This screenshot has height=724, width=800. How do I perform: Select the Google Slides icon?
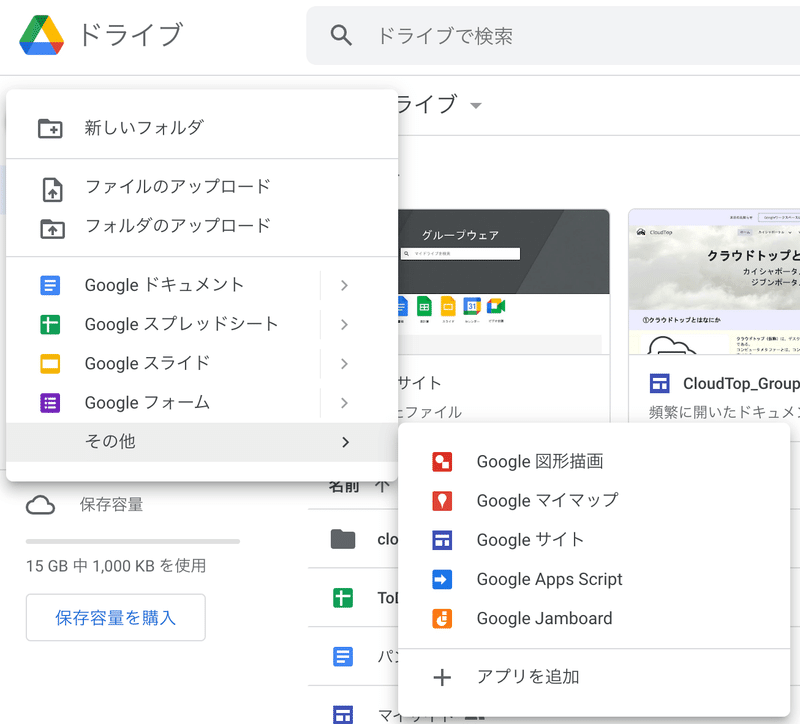[x=50, y=363]
